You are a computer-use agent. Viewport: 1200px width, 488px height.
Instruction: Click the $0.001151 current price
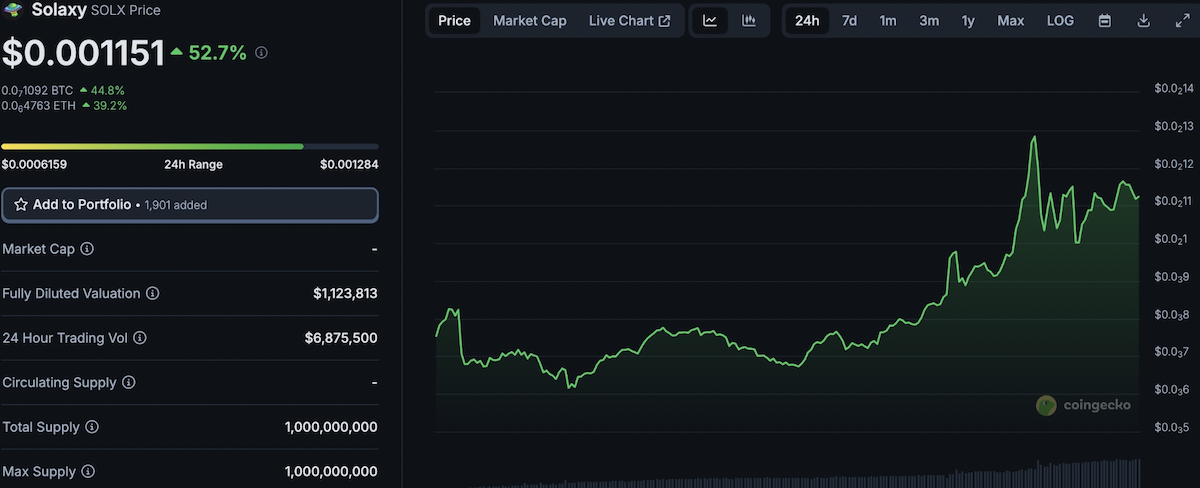click(x=83, y=53)
